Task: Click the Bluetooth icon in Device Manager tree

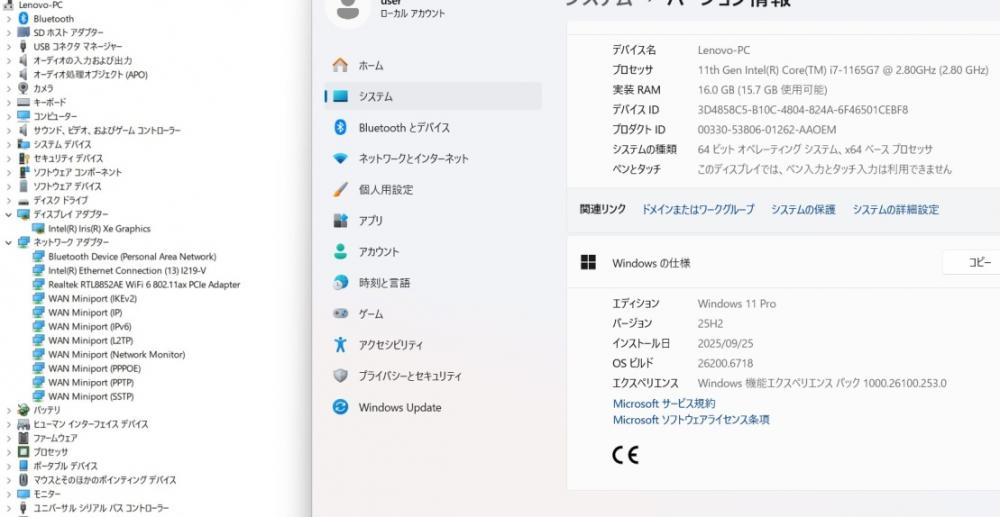Action: click(24, 18)
